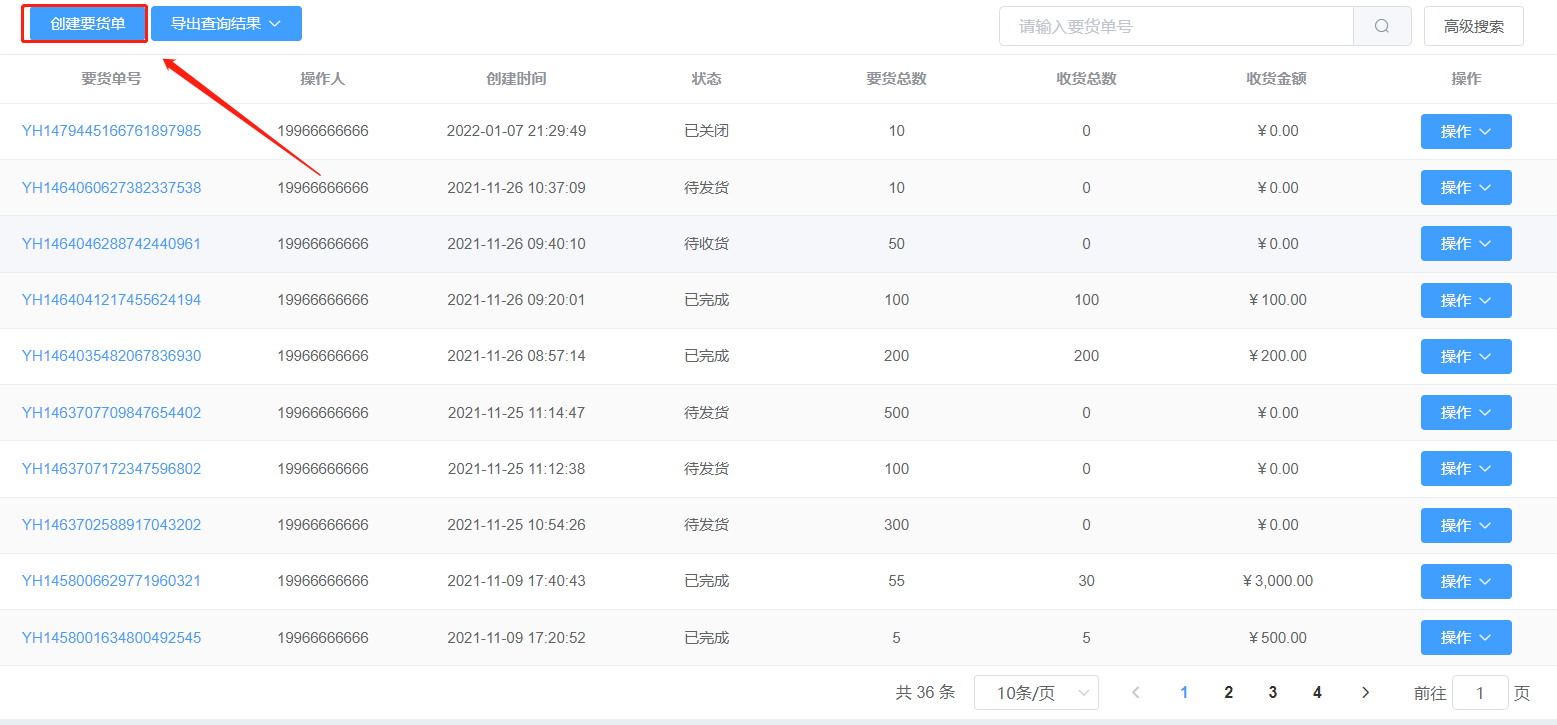Image resolution: width=1557 pixels, height=725 pixels.
Task: Open order YH1463707709847654402
Action: [111, 412]
